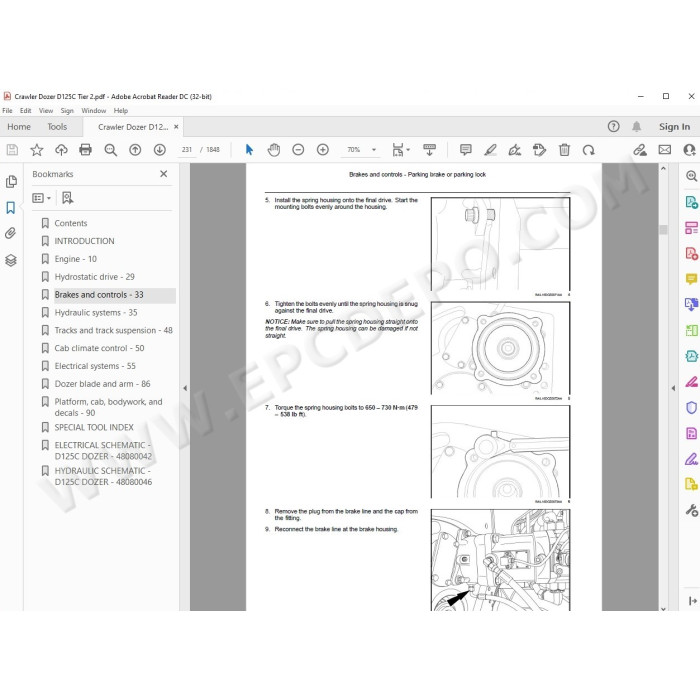The height and width of the screenshot is (700, 700).
Task: Collapse left navigation pane arrow
Action: [185, 388]
